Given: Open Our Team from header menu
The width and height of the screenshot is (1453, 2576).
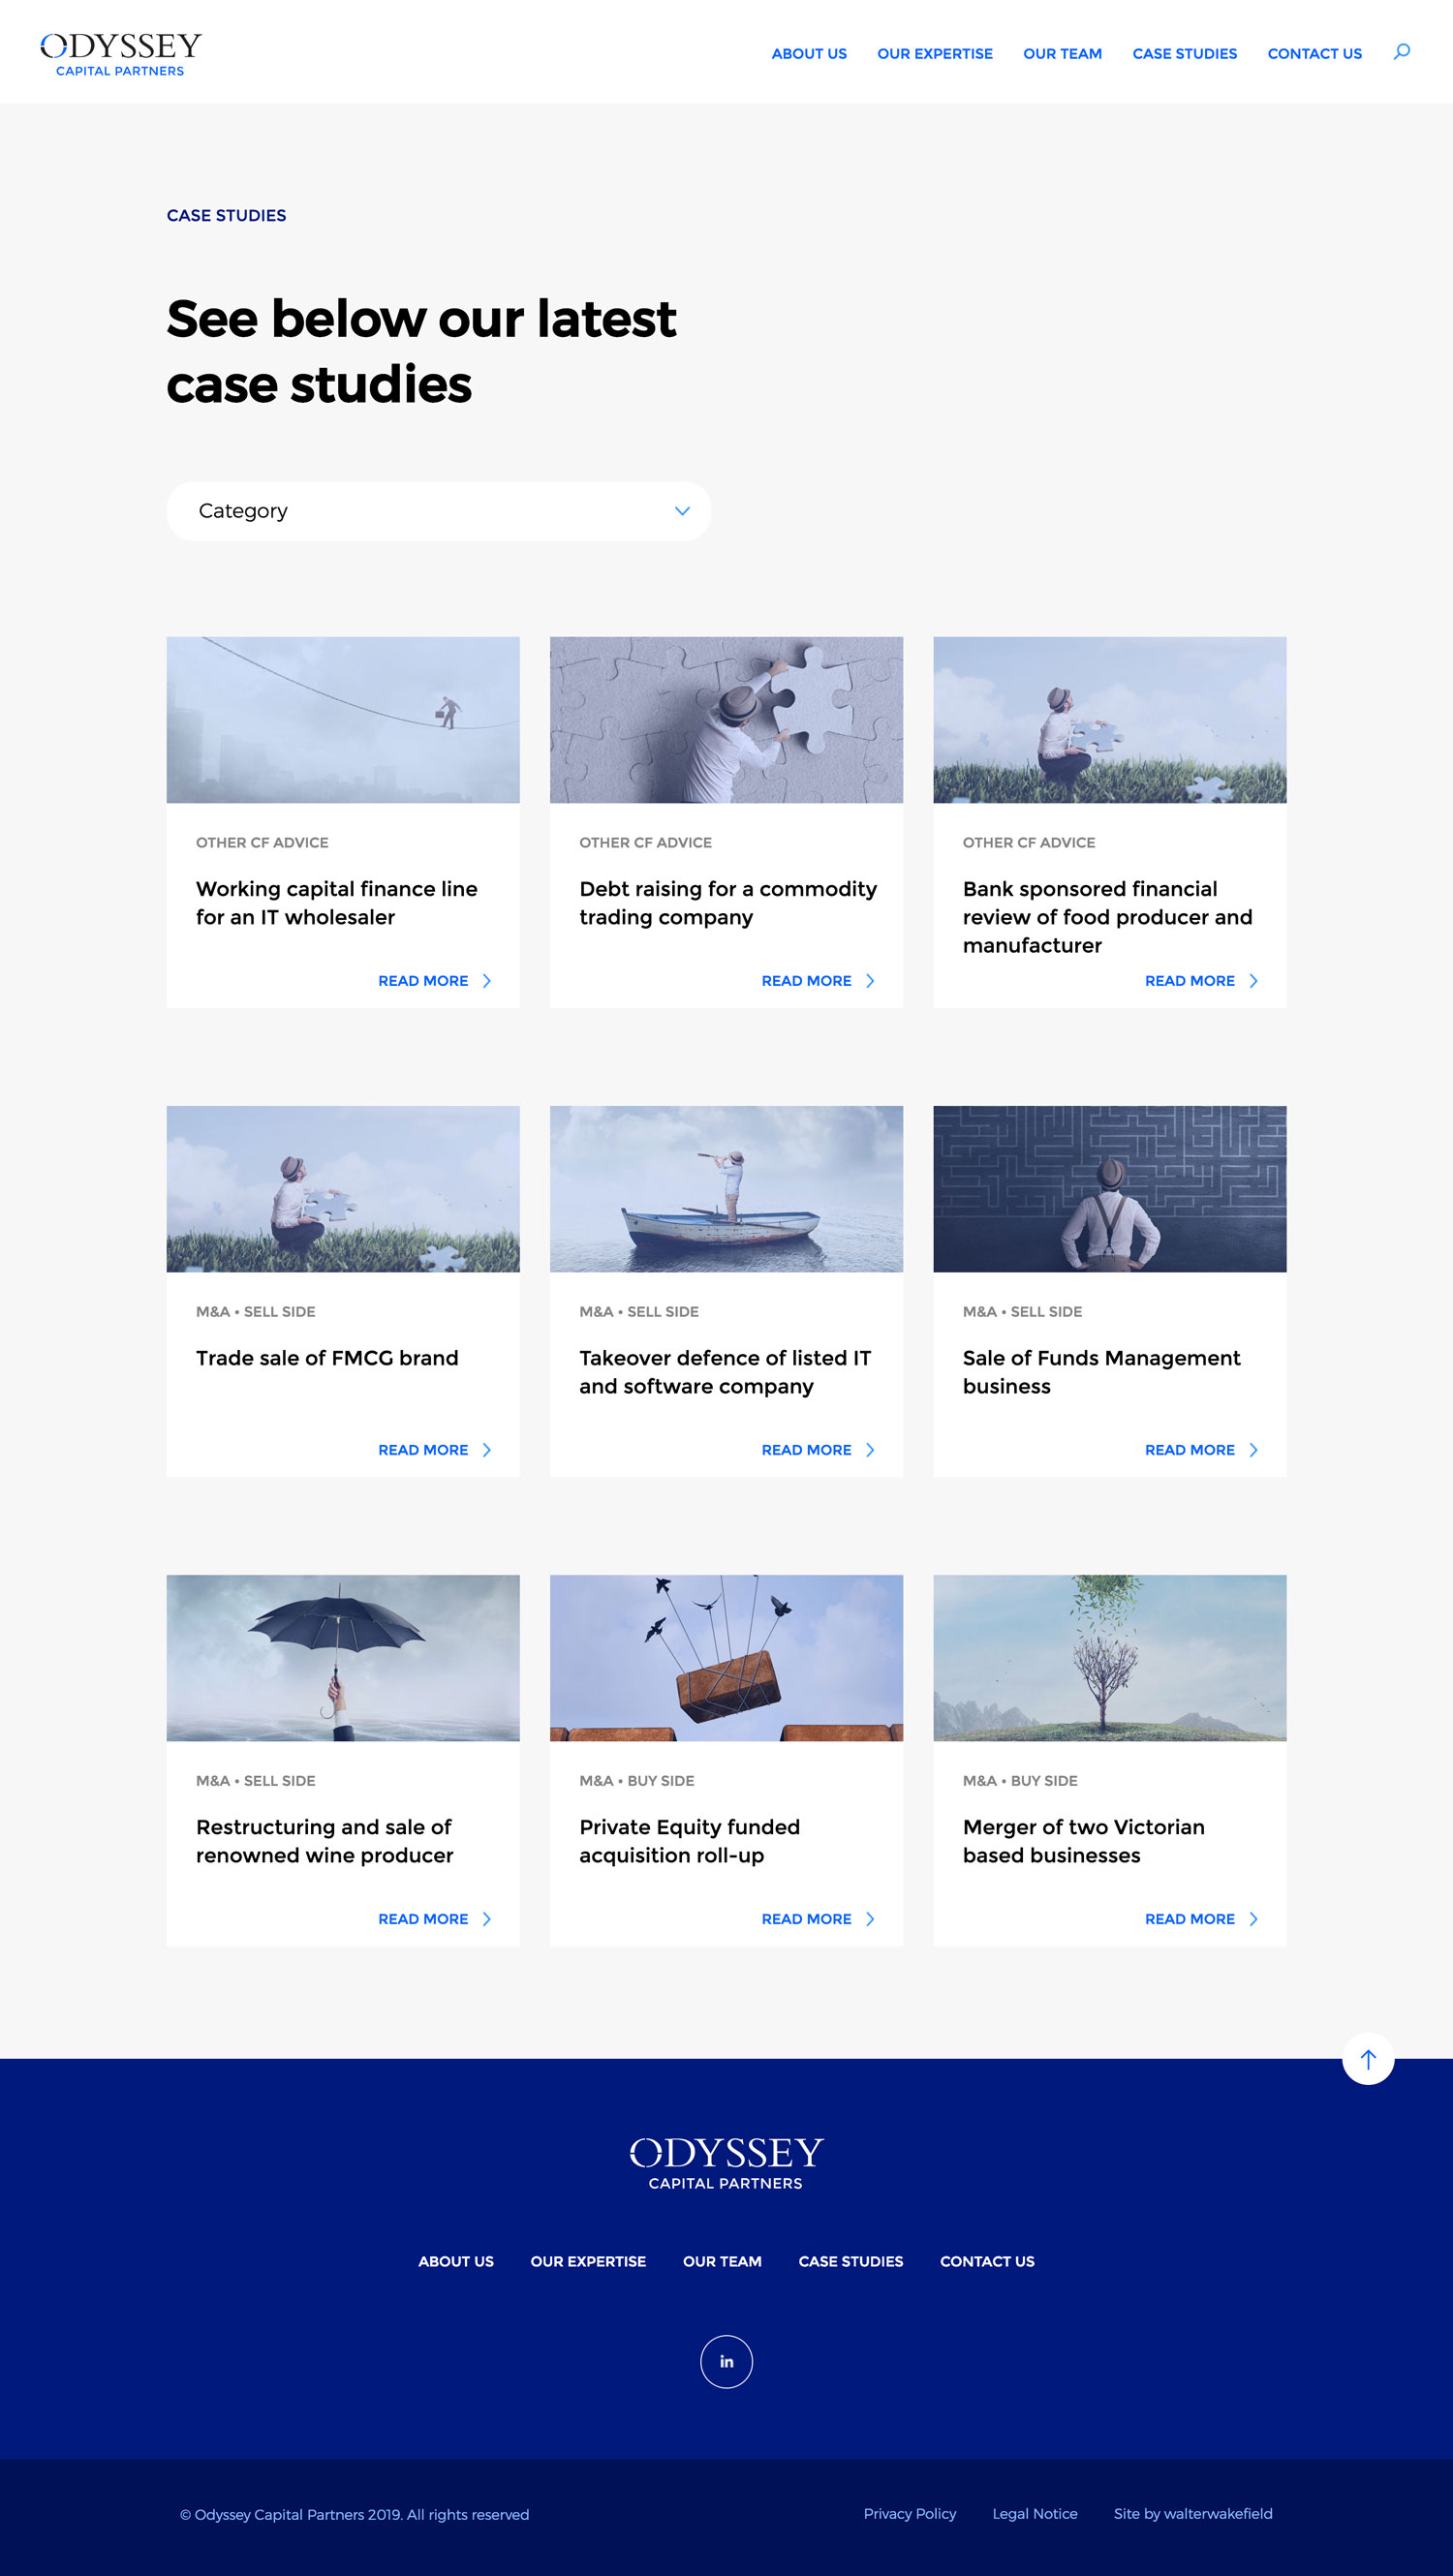Looking at the screenshot, I should pos(1062,54).
